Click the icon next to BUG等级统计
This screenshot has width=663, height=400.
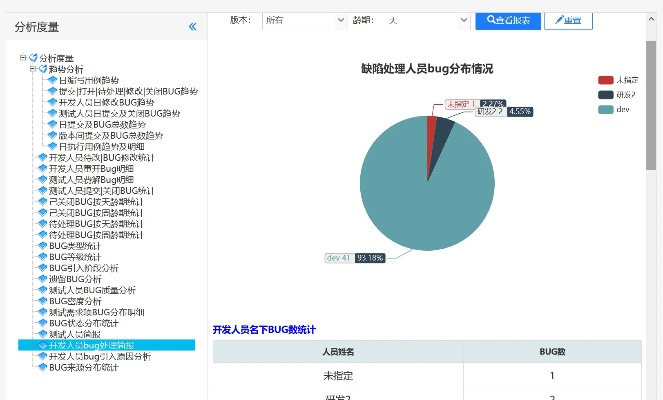tap(42, 257)
